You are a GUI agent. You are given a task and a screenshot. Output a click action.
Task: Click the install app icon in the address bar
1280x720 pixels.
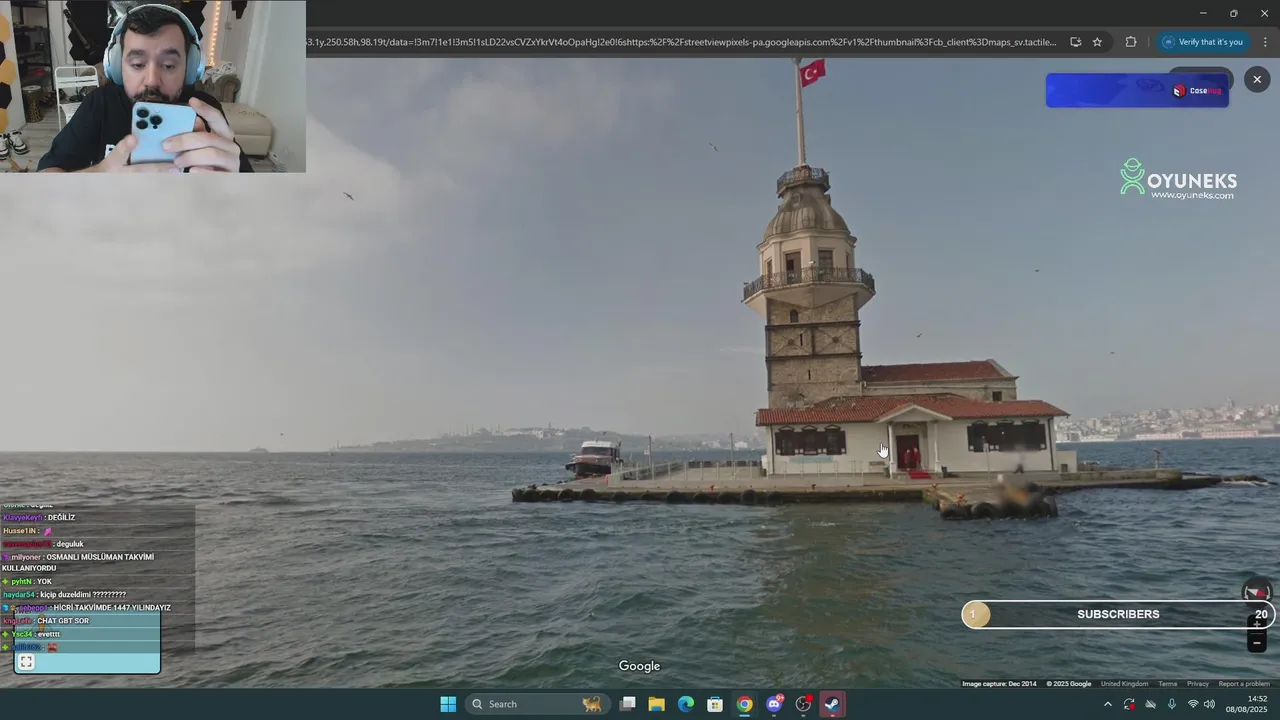coord(1075,42)
